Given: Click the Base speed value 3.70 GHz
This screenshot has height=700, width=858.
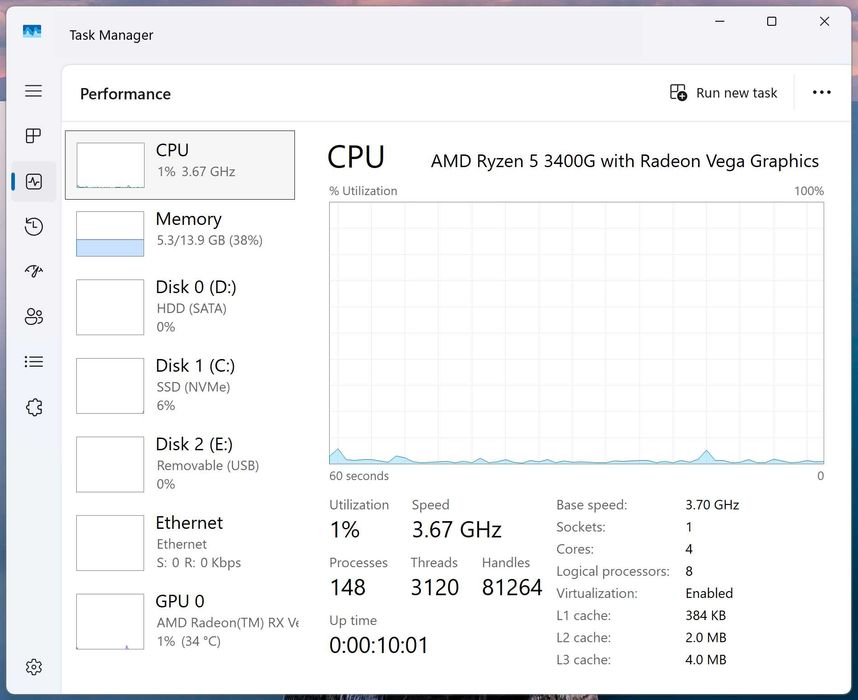Looking at the screenshot, I should 712,505.
